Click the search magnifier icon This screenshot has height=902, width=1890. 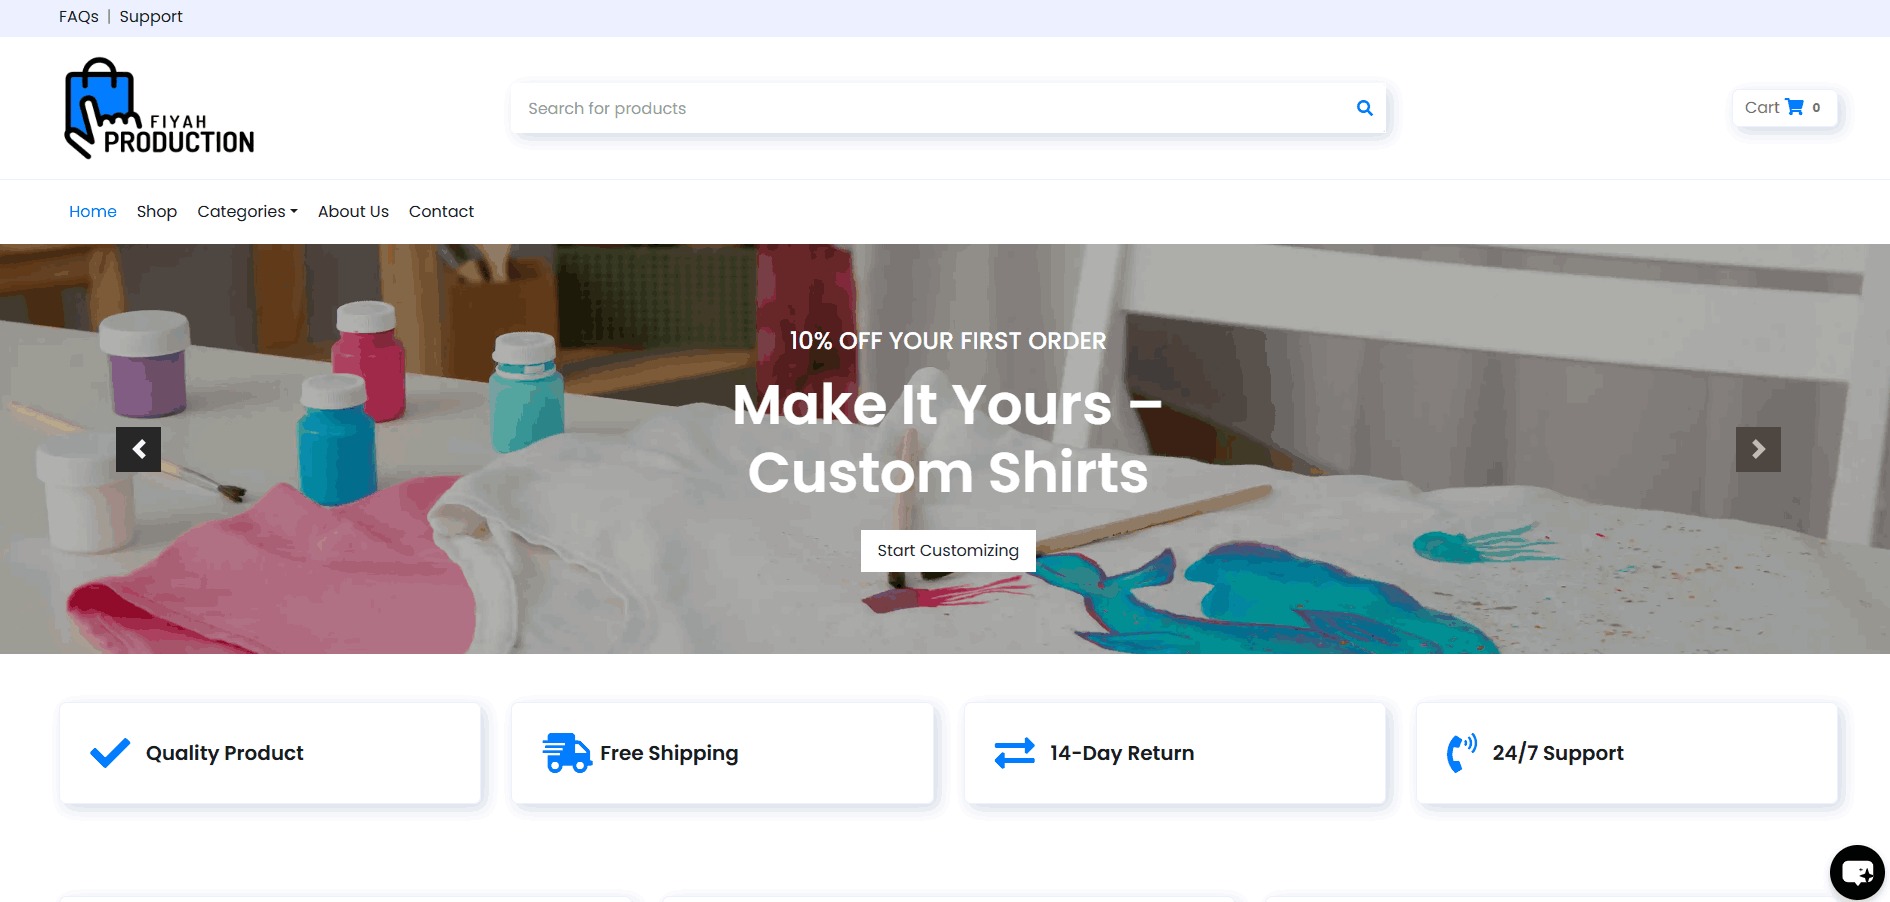point(1364,108)
